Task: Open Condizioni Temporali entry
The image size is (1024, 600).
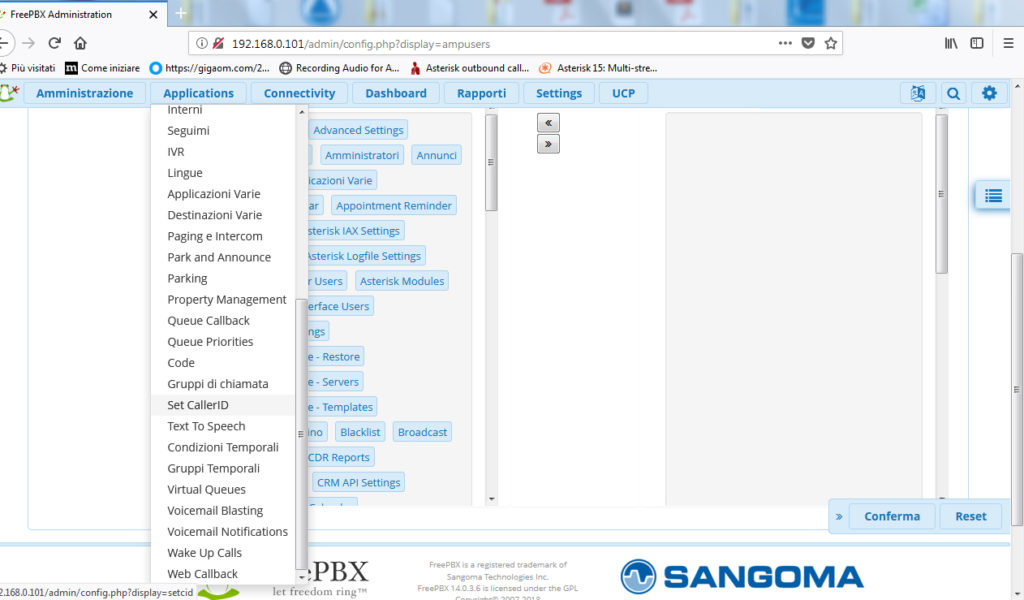Action: [223, 447]
